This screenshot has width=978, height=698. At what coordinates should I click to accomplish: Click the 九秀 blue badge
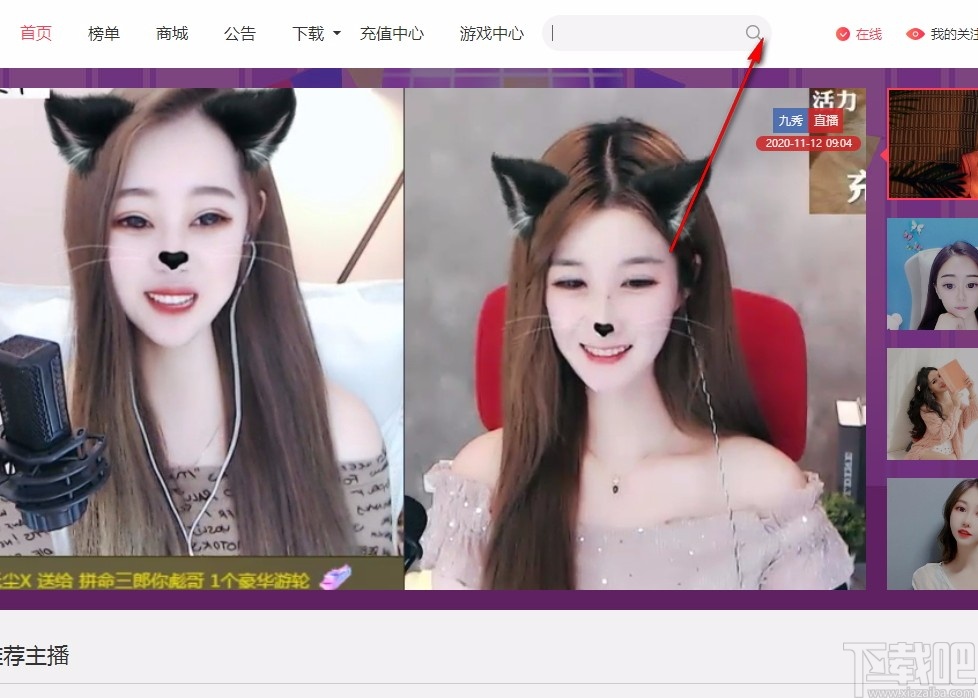pos(790,120)
